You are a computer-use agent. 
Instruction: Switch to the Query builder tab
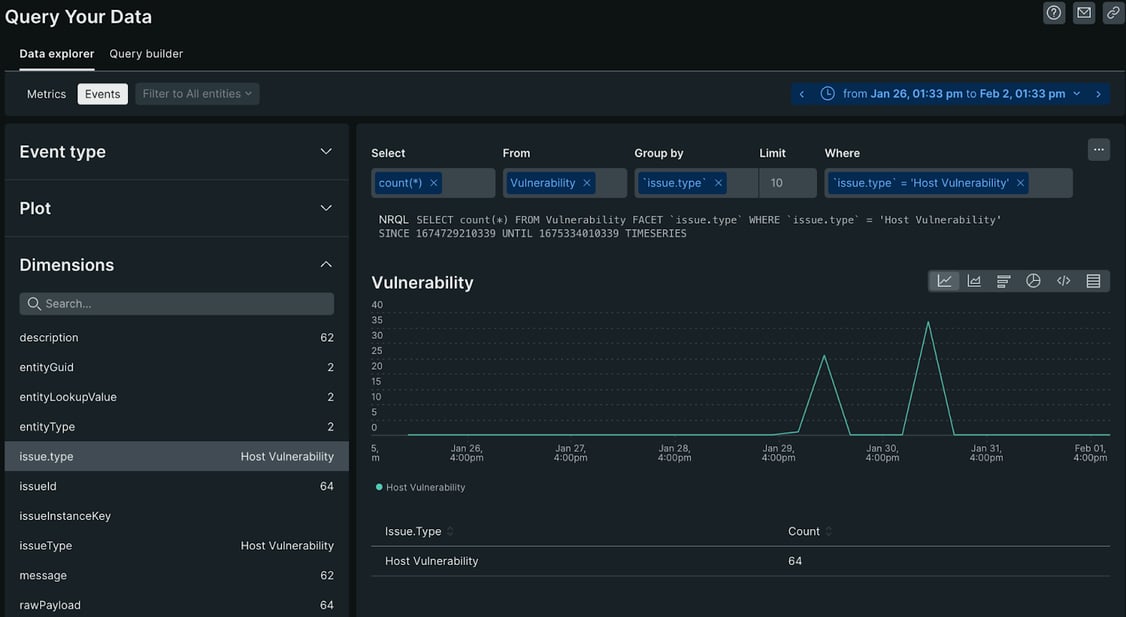(146, 53)
